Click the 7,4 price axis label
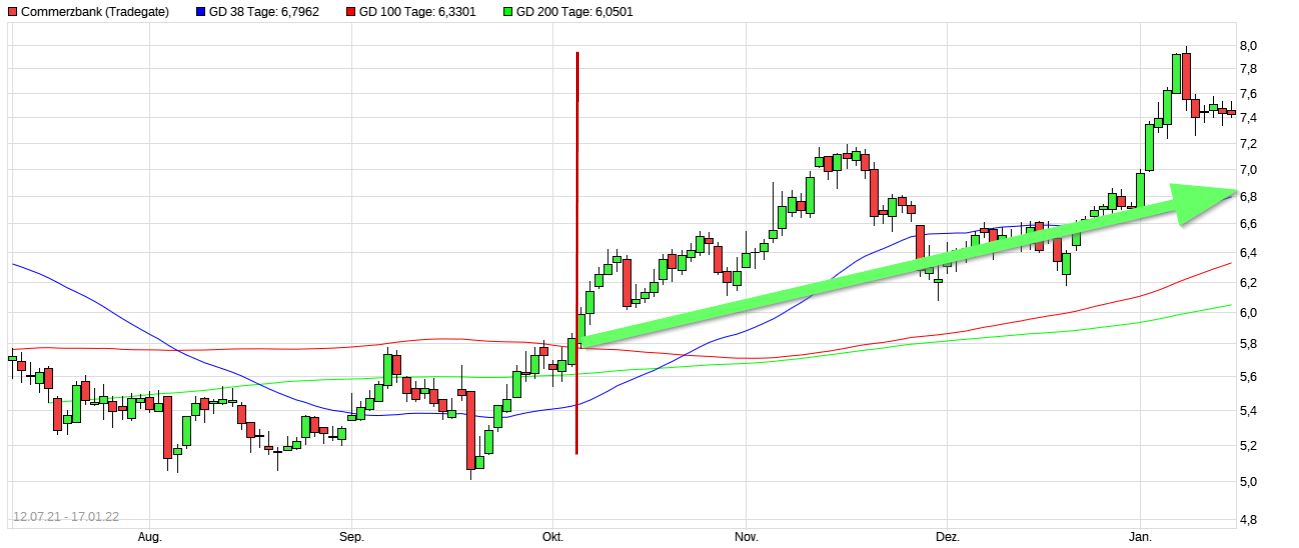This screenshot has height=548, width=1299. (1248, 118)
